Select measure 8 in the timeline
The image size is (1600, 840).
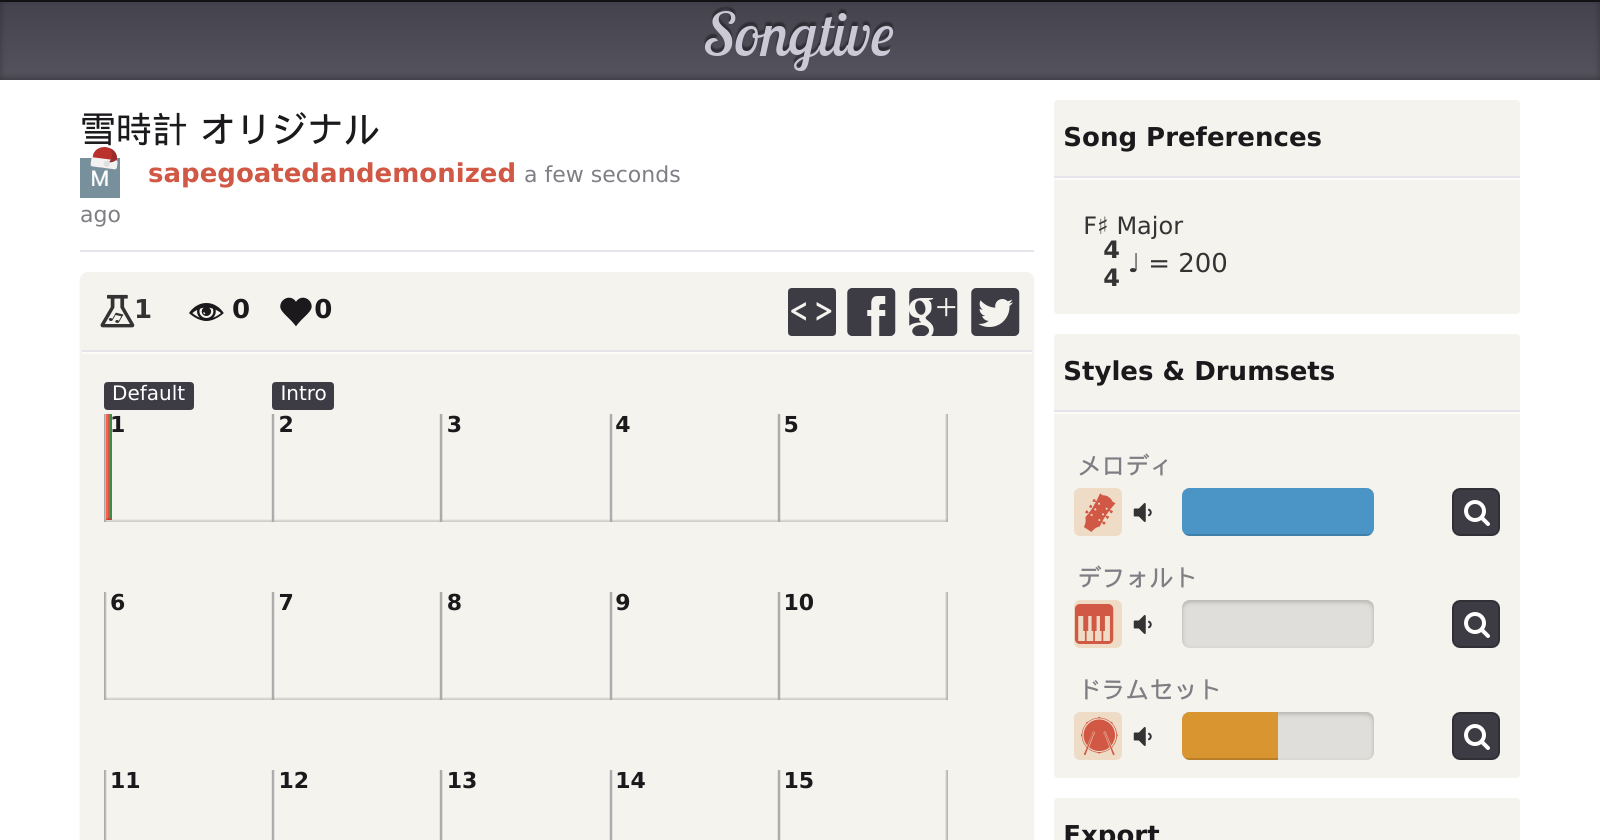[x=525, y=645]
